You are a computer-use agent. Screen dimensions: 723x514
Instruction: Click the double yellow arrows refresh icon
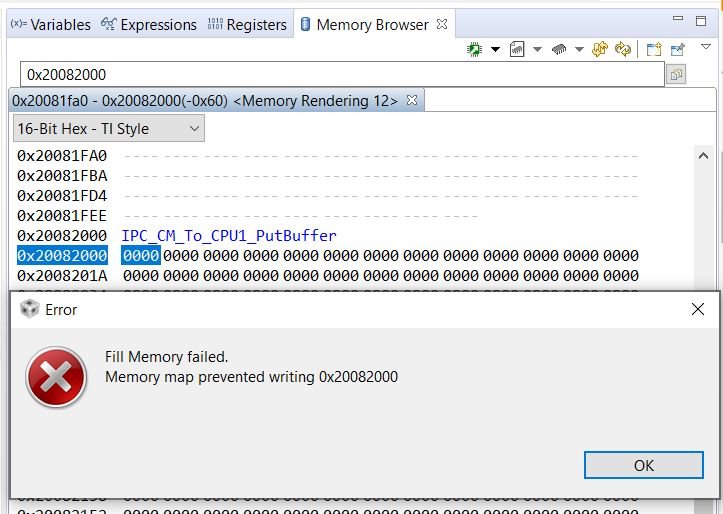600,49
